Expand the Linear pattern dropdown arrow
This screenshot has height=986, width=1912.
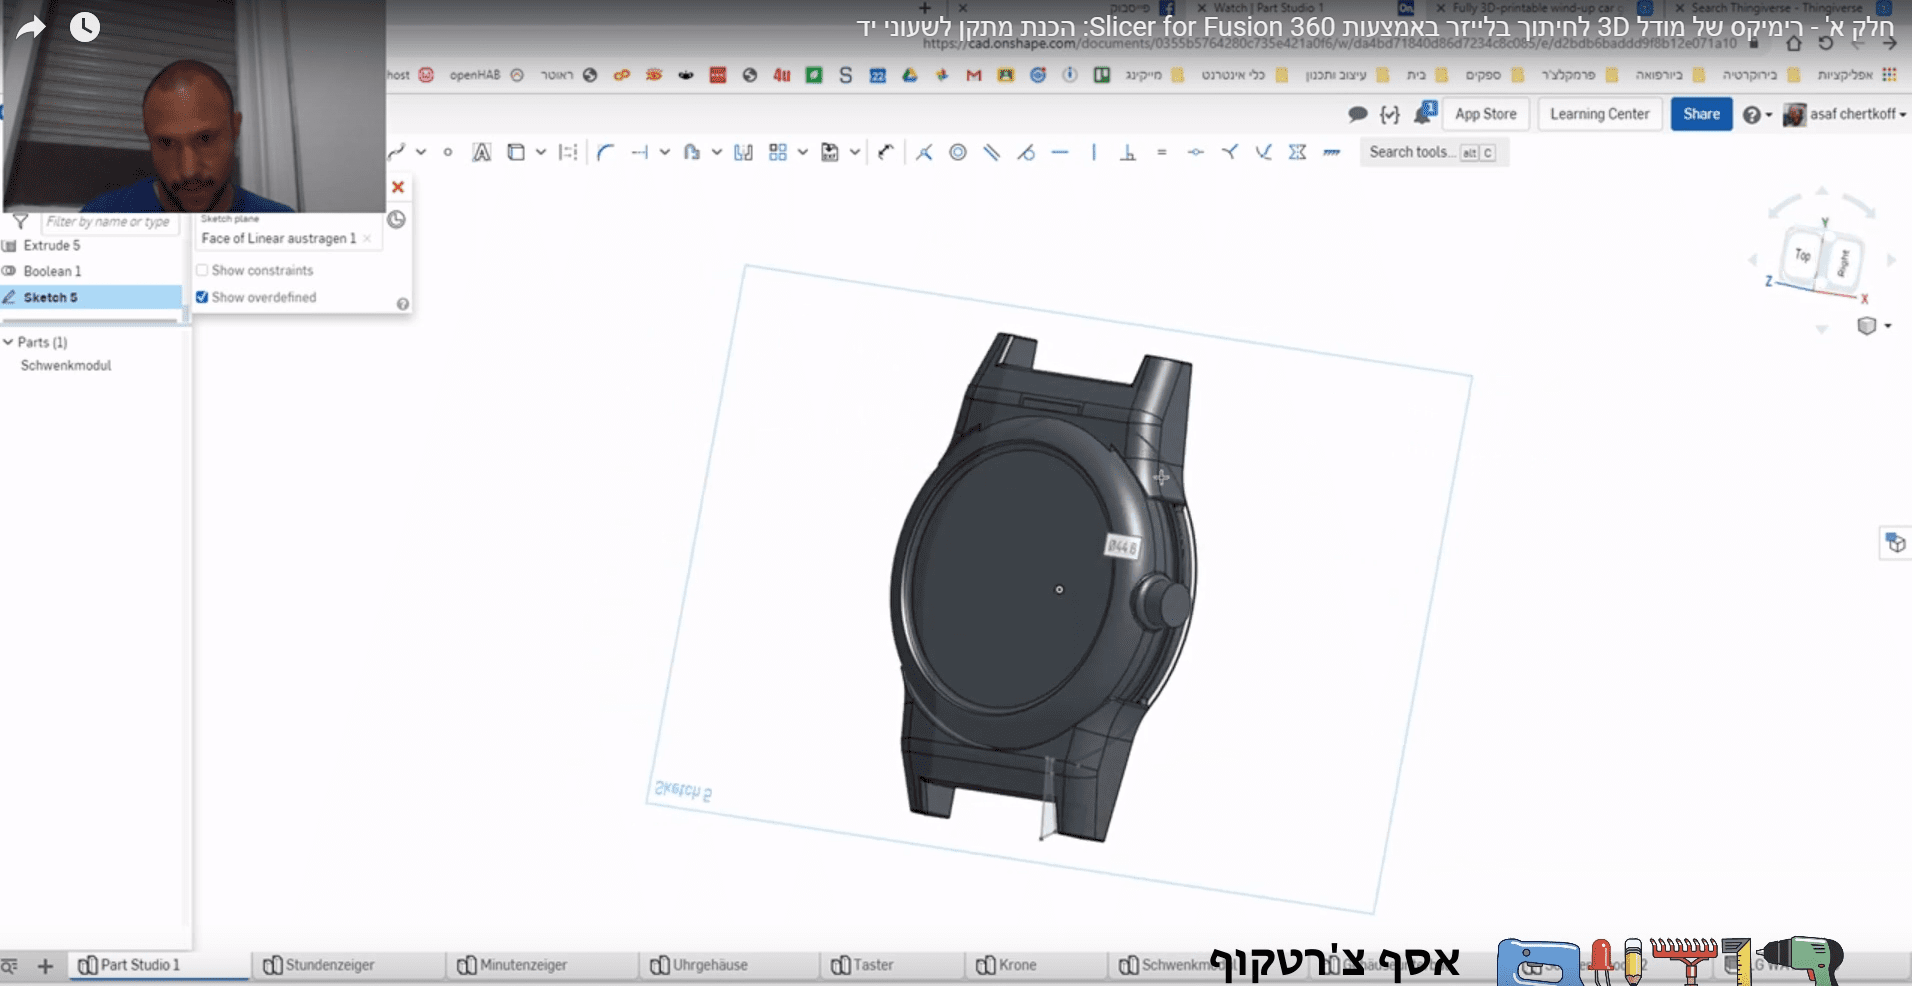(803, 152)
